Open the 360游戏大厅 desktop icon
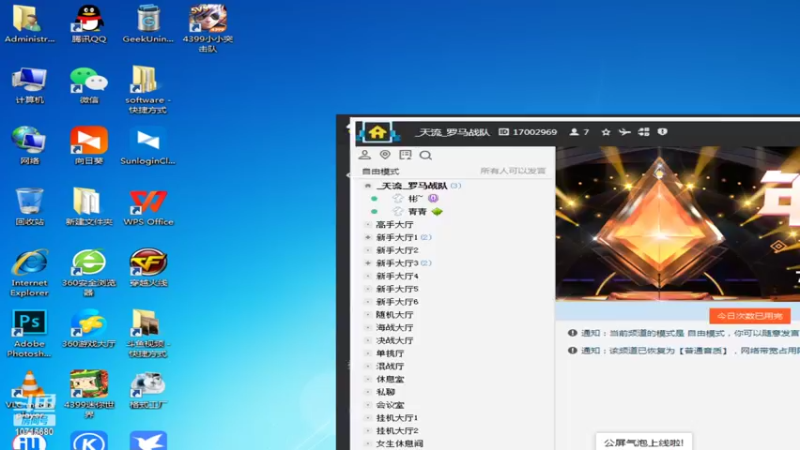800x450 pixels. pyautogui.click(x=89, y=329)
